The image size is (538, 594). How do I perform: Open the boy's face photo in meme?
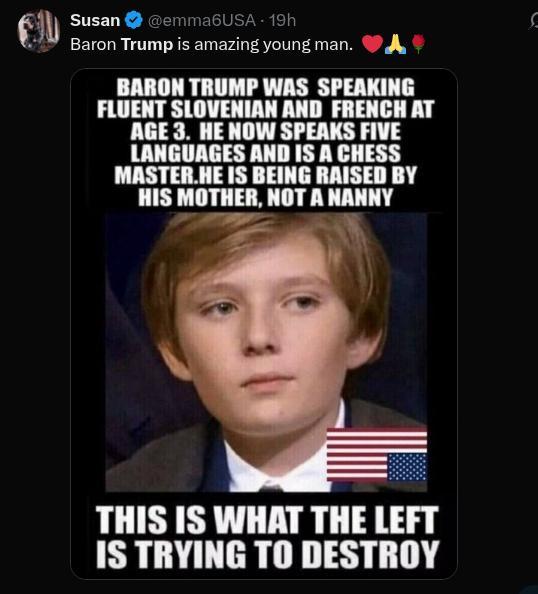pos(266,352)
